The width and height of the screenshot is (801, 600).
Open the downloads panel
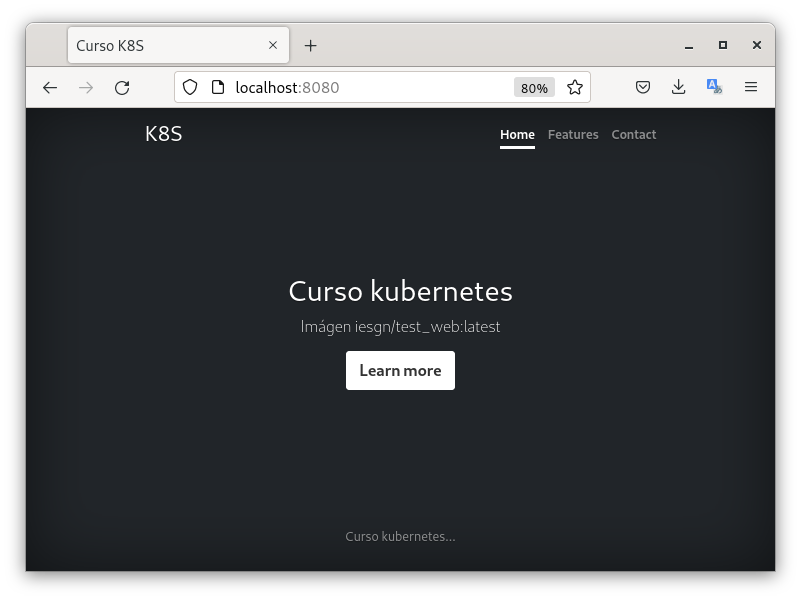pos(678,88)
